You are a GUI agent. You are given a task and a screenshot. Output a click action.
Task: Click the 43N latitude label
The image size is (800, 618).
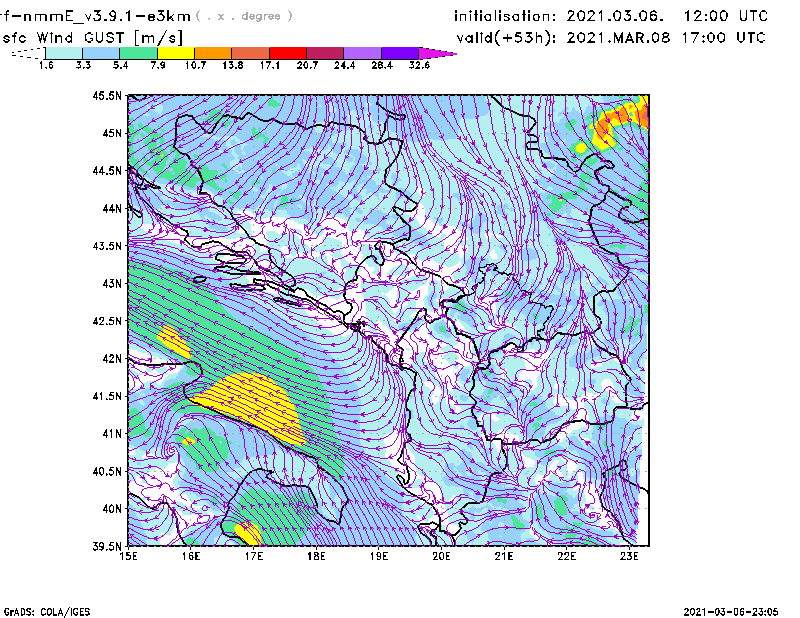(x=112, y=283)
